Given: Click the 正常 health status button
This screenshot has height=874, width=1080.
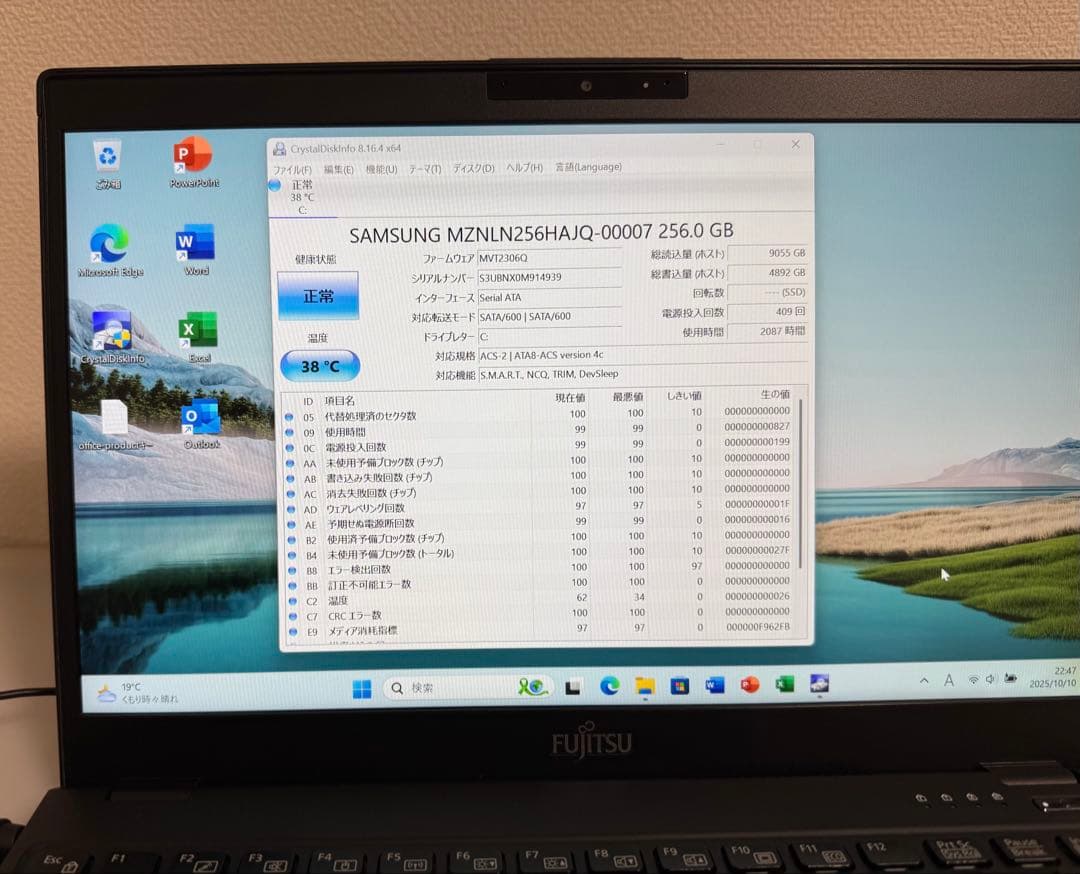Looking at the screenshot, I should click(318, 297).
